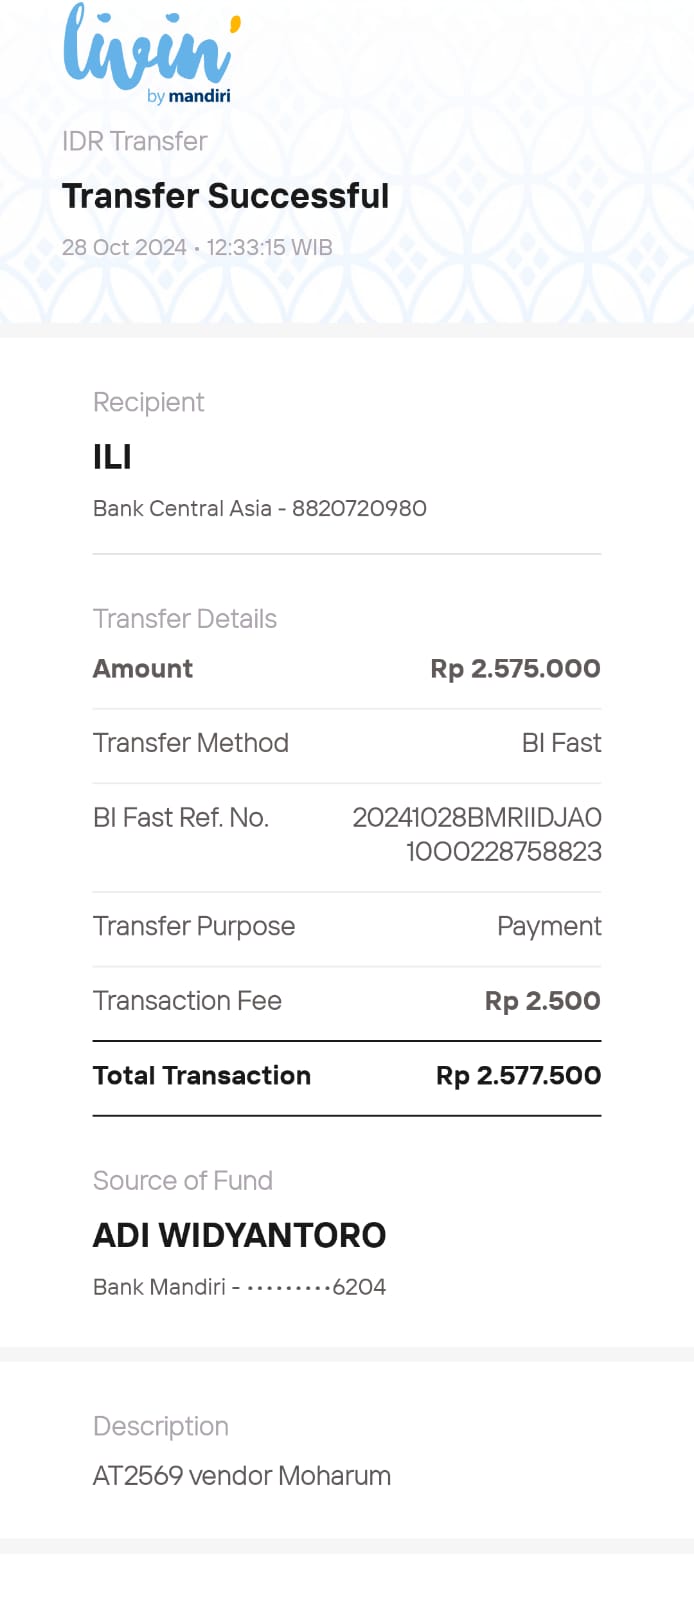Viewport: 694px width, 1600px height.
Task: Select the Bank Central Asia account number
Action: [260, 508]
